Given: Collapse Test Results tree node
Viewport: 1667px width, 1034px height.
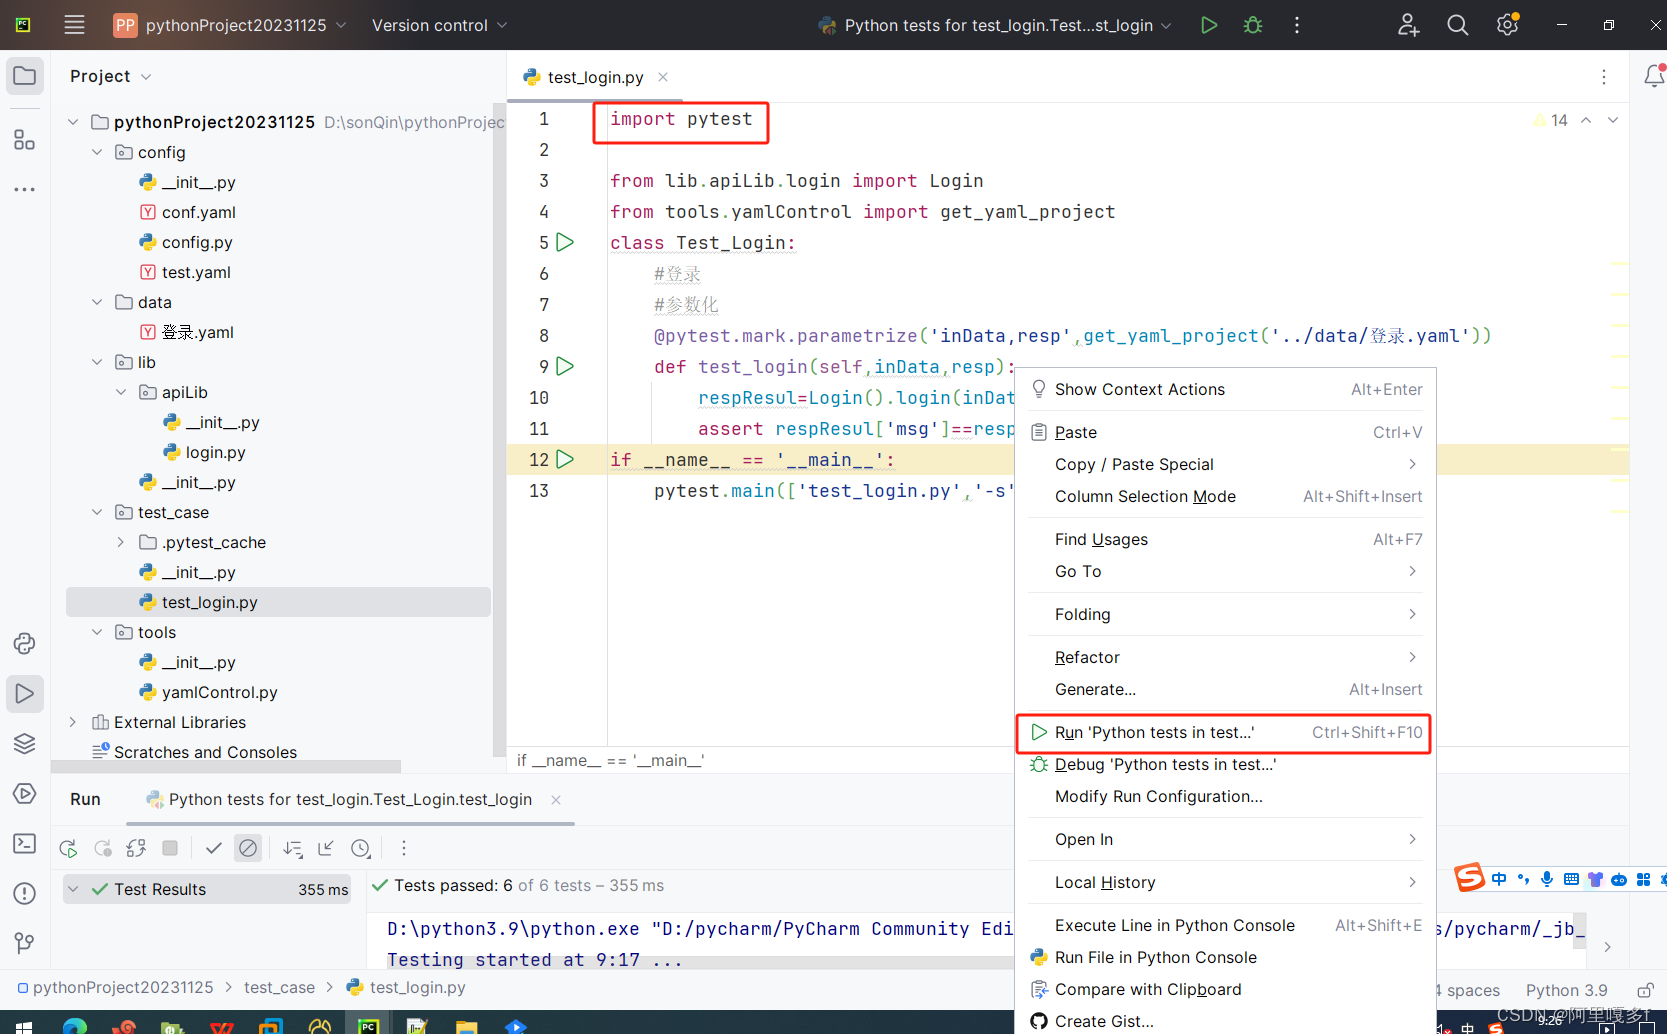Looking at the screenshot, I should (x=74, y=889).
